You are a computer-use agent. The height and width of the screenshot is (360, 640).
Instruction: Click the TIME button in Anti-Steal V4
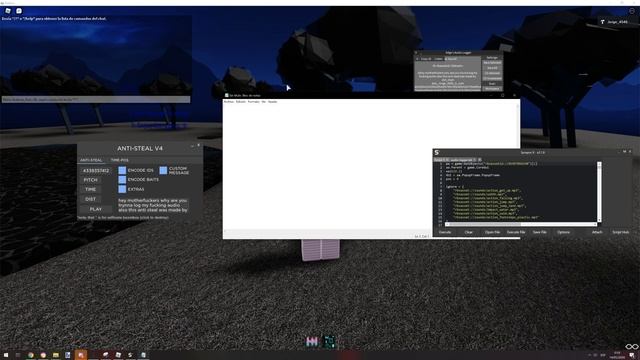(x=91, y=189)
